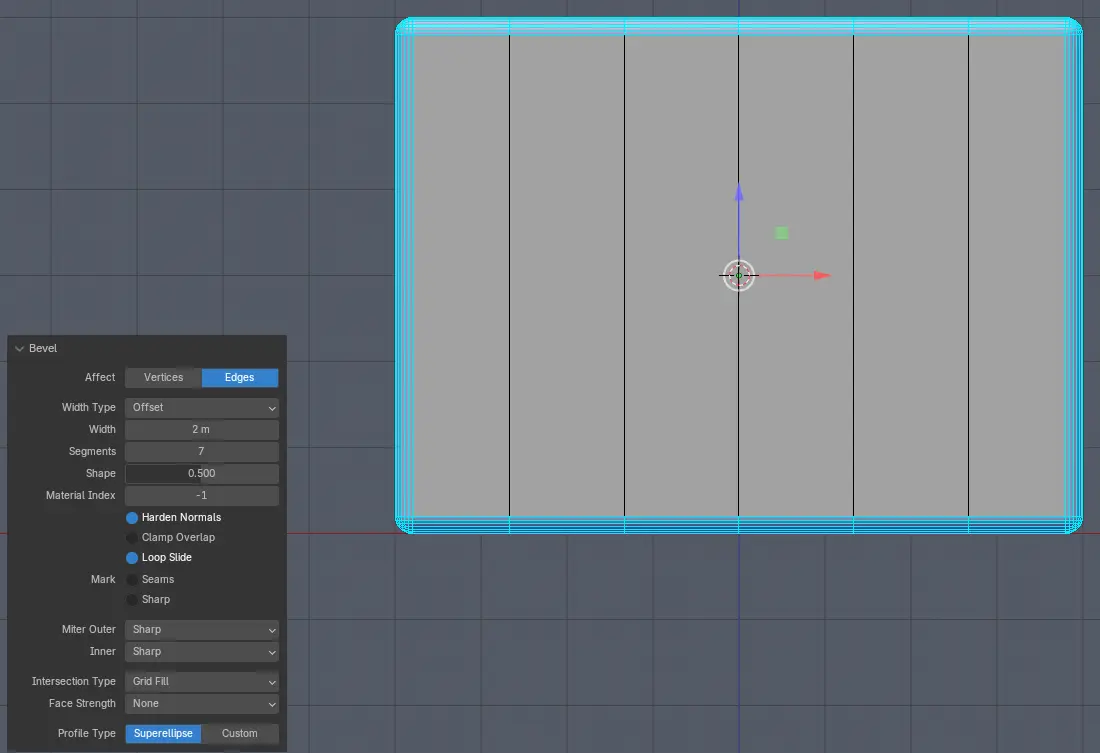Open the Width Type dropdown
The image size is (1100, 753).
point(201,408)
